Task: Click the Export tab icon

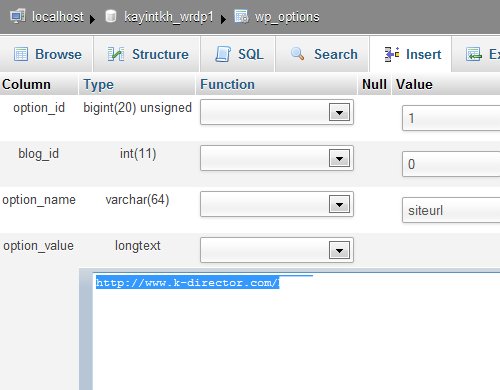Action: click(474, 54)
